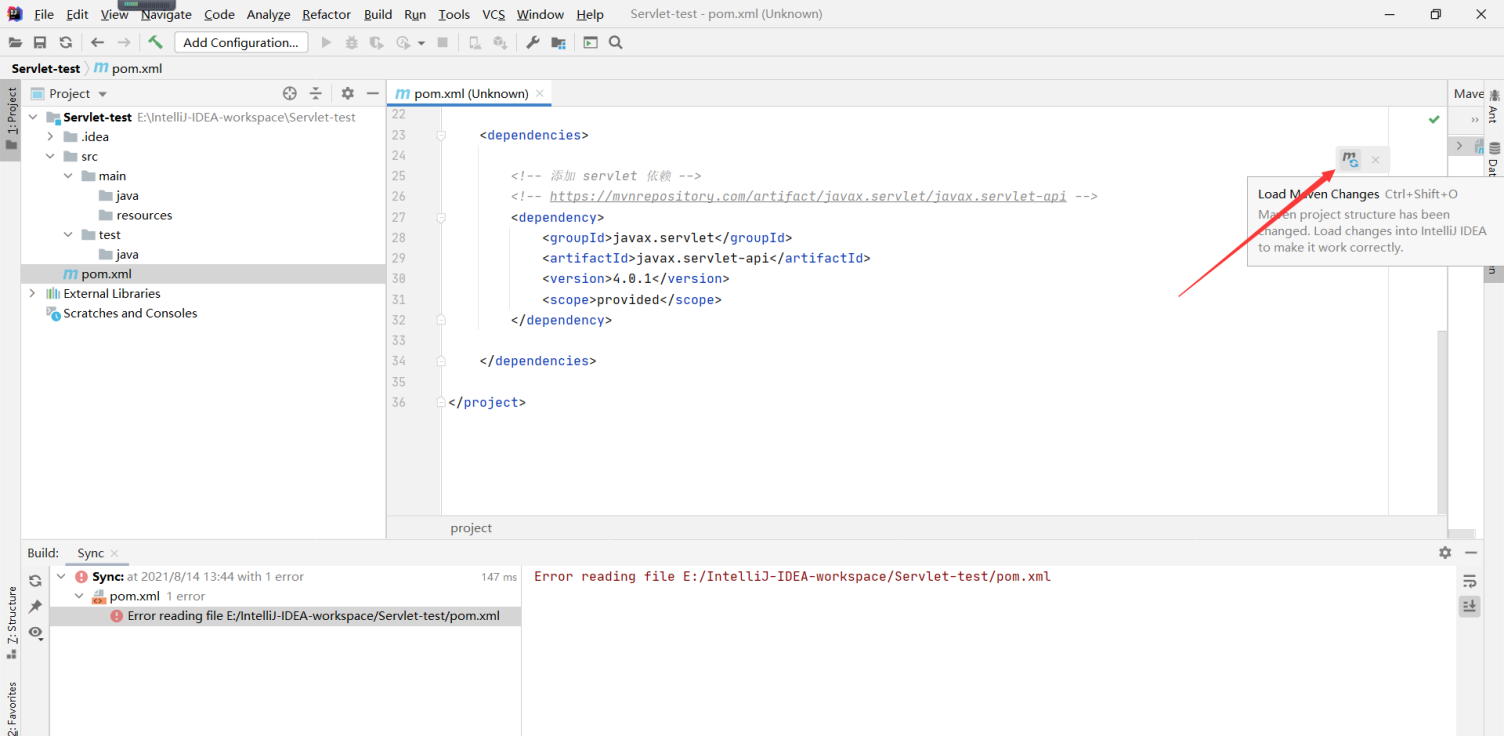1504x736 pixels.
Task: Close the pom.xml editor tab
Action: coord(540,93)
